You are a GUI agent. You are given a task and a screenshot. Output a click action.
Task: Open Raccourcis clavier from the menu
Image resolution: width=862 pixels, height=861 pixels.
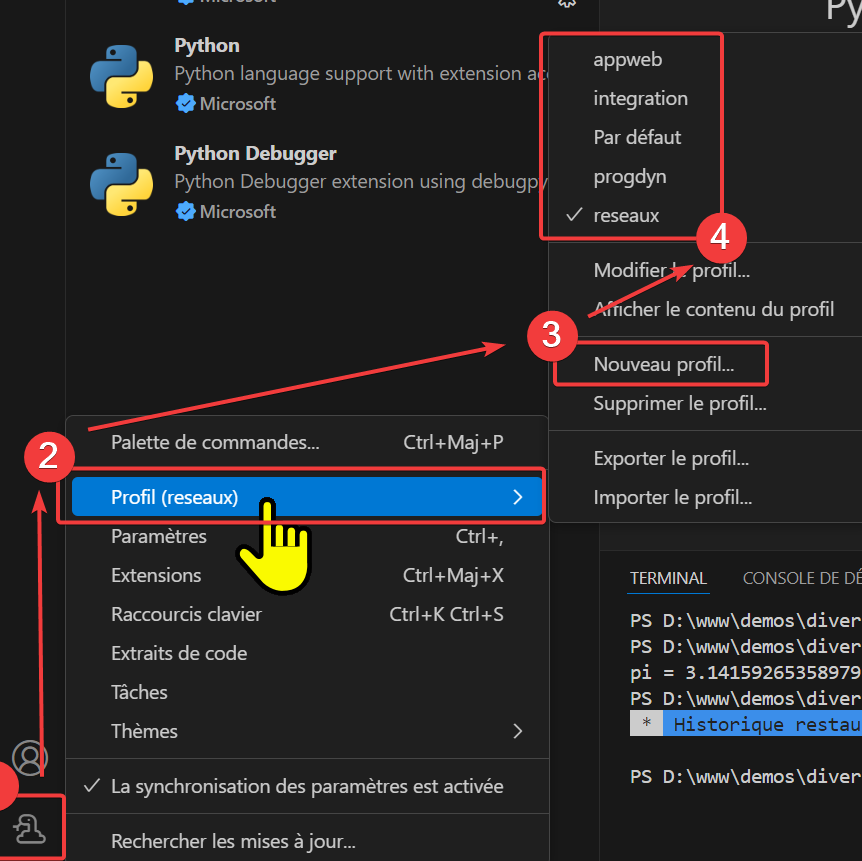(186, 614)
